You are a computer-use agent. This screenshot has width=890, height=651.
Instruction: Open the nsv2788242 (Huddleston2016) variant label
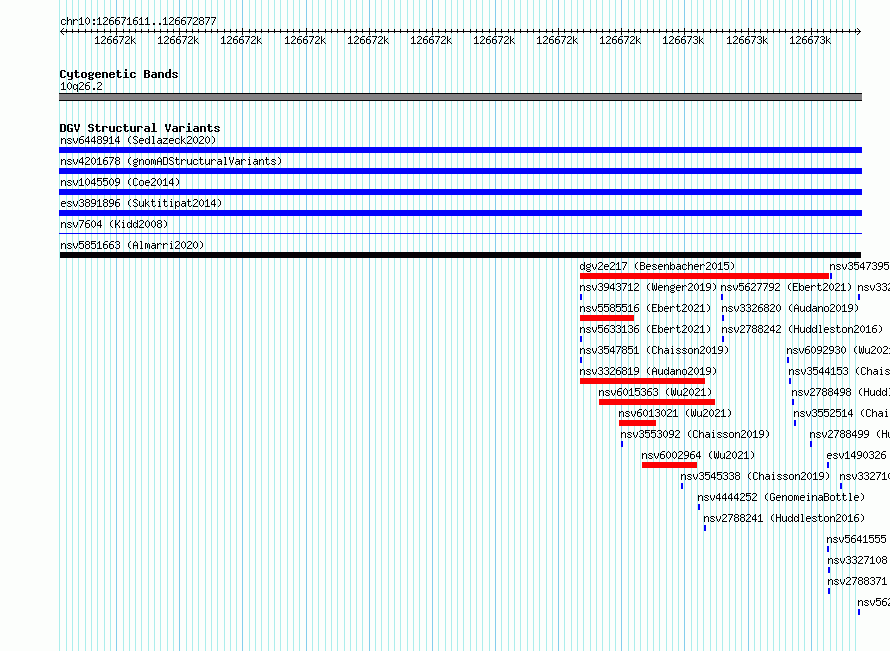point(802,329)
